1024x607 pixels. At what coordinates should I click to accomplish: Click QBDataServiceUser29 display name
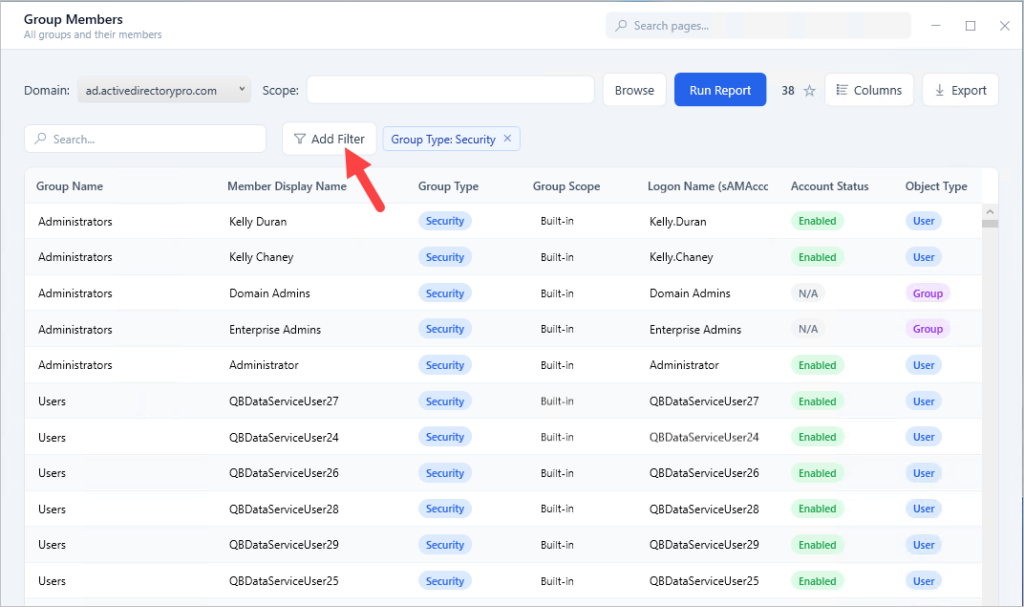pos(283,545)
